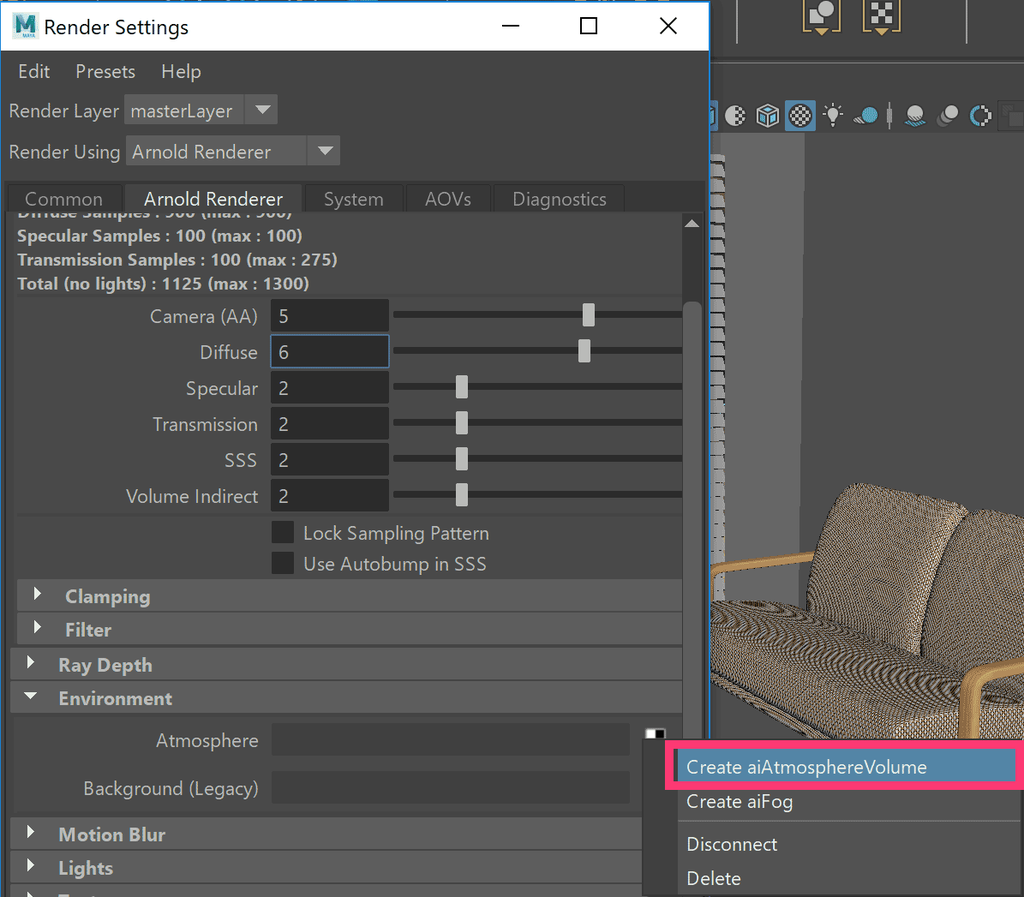1024x897 pixels.
Task: Switch to the Common tab
Action: tap(63, 198)
